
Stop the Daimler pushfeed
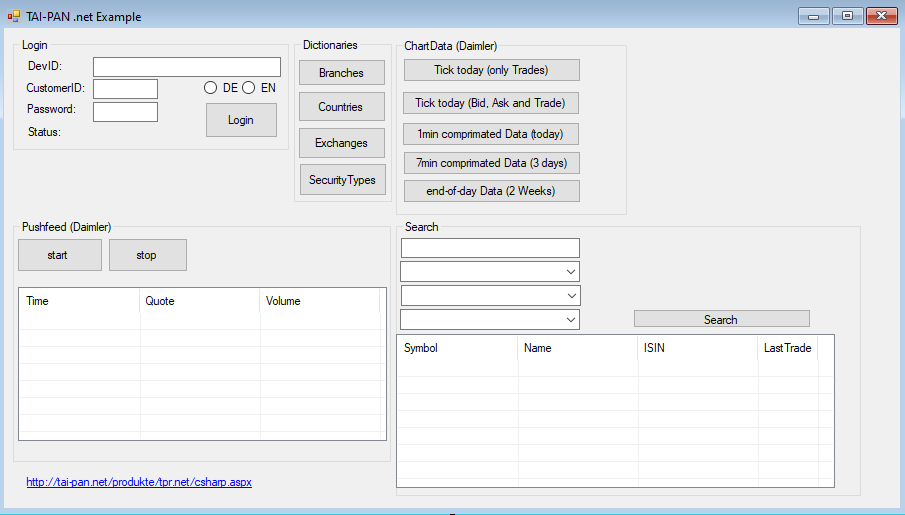pos(148,255)
